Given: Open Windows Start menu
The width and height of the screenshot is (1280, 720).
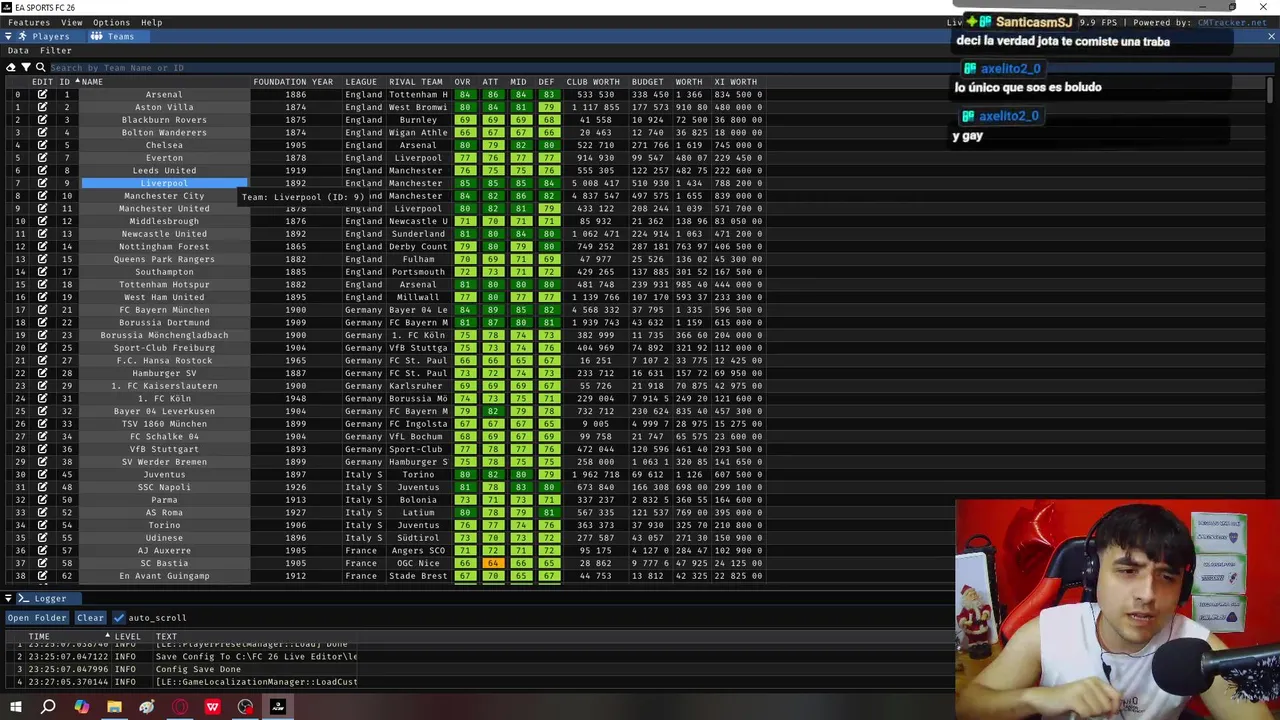Looking at the screenshot, I should click(16, 707).
